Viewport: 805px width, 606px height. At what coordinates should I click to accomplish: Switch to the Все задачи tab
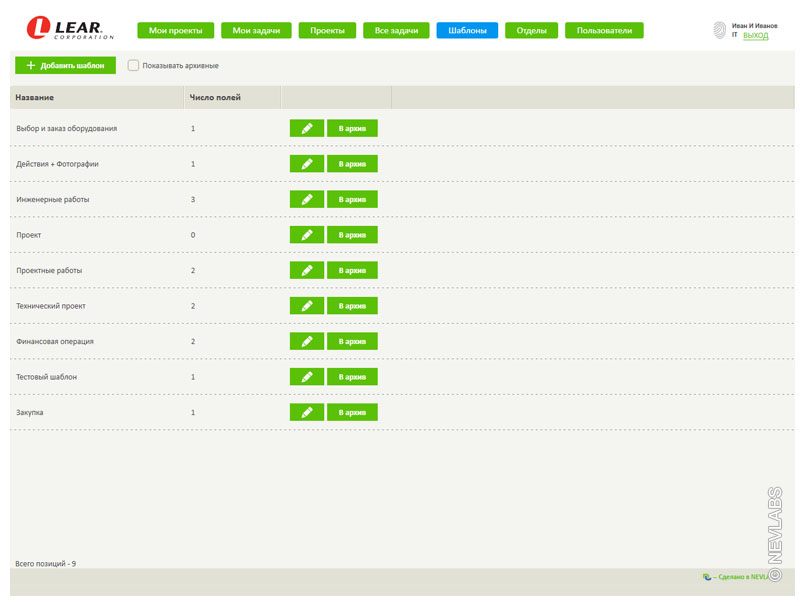coord(396,31)
